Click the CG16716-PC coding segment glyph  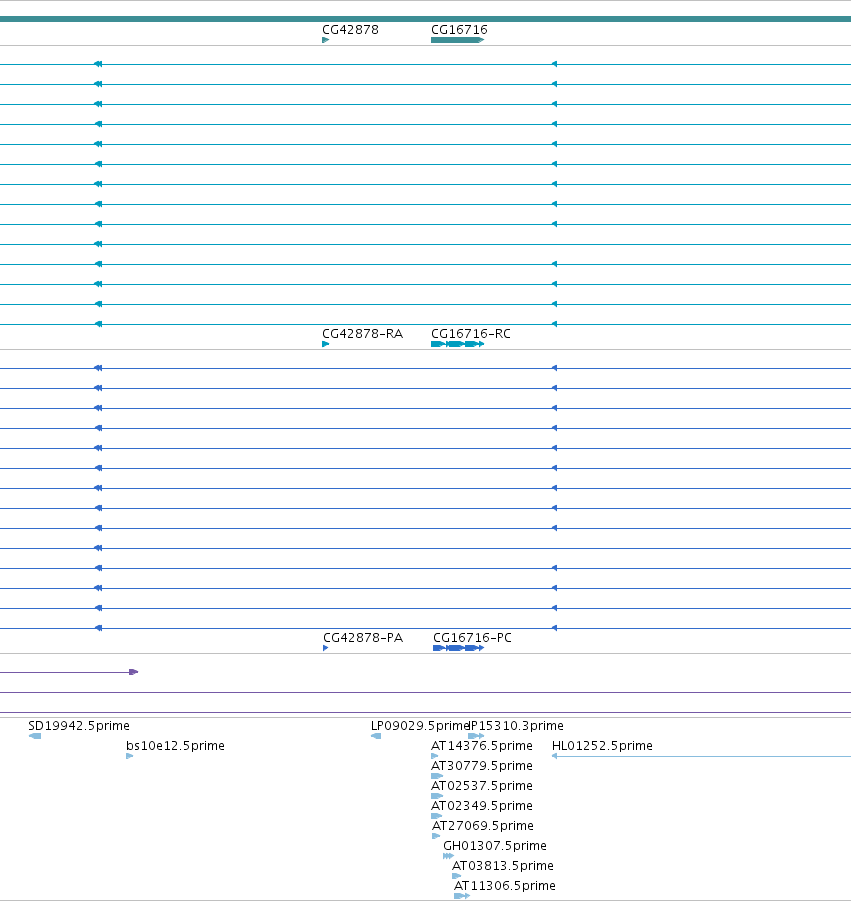pyautogui.click(x=459, y=648)
